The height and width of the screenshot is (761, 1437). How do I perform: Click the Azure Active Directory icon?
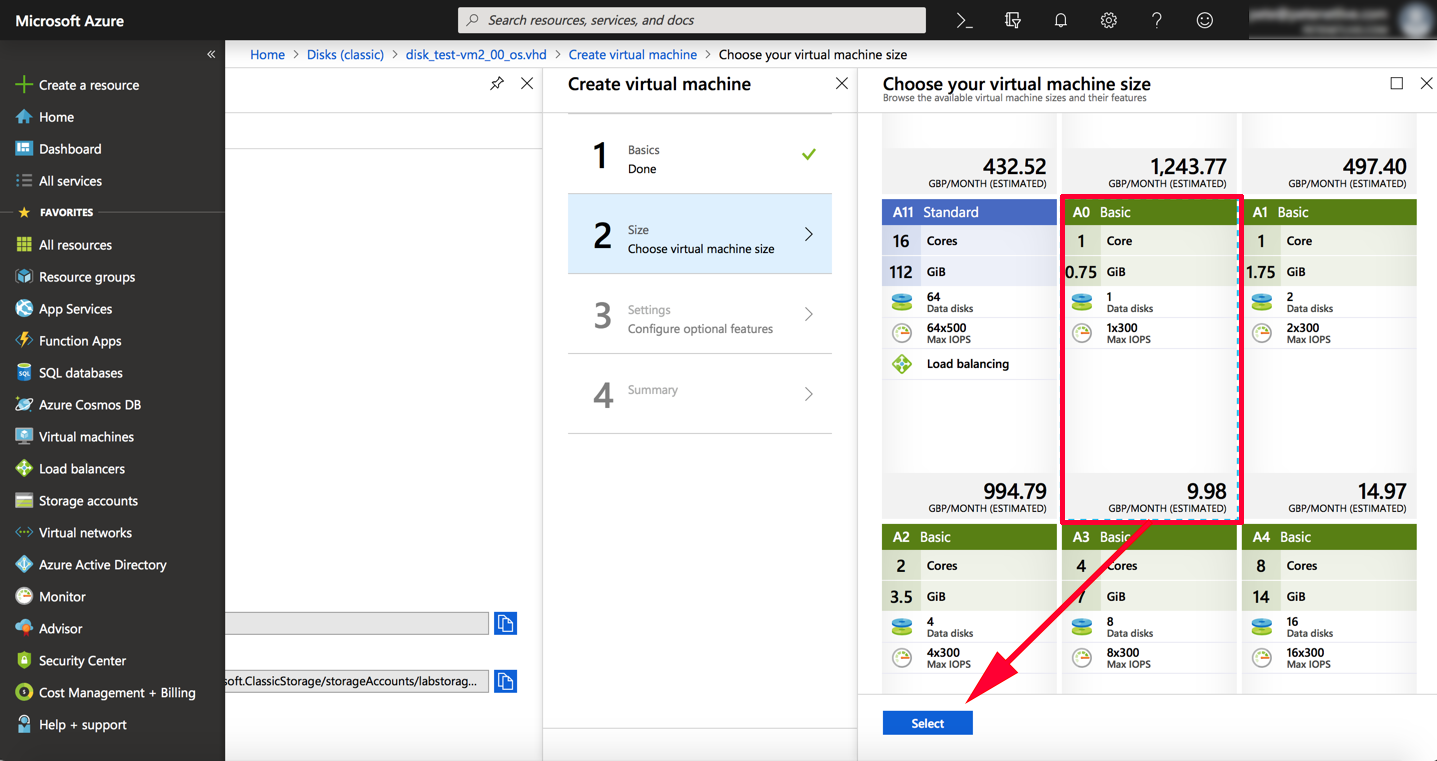coord(24,565)
